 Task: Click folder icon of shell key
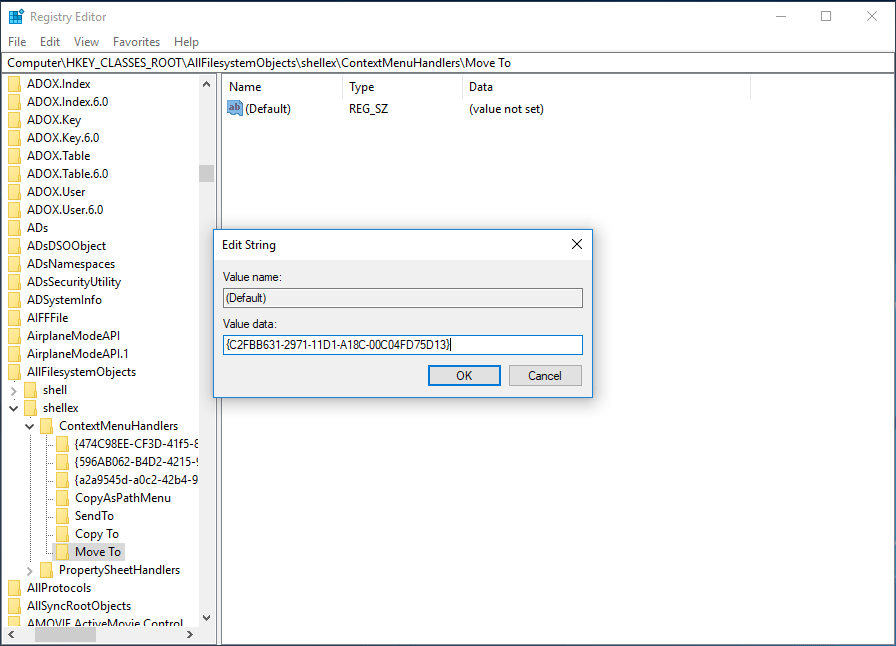pos(31,390)
